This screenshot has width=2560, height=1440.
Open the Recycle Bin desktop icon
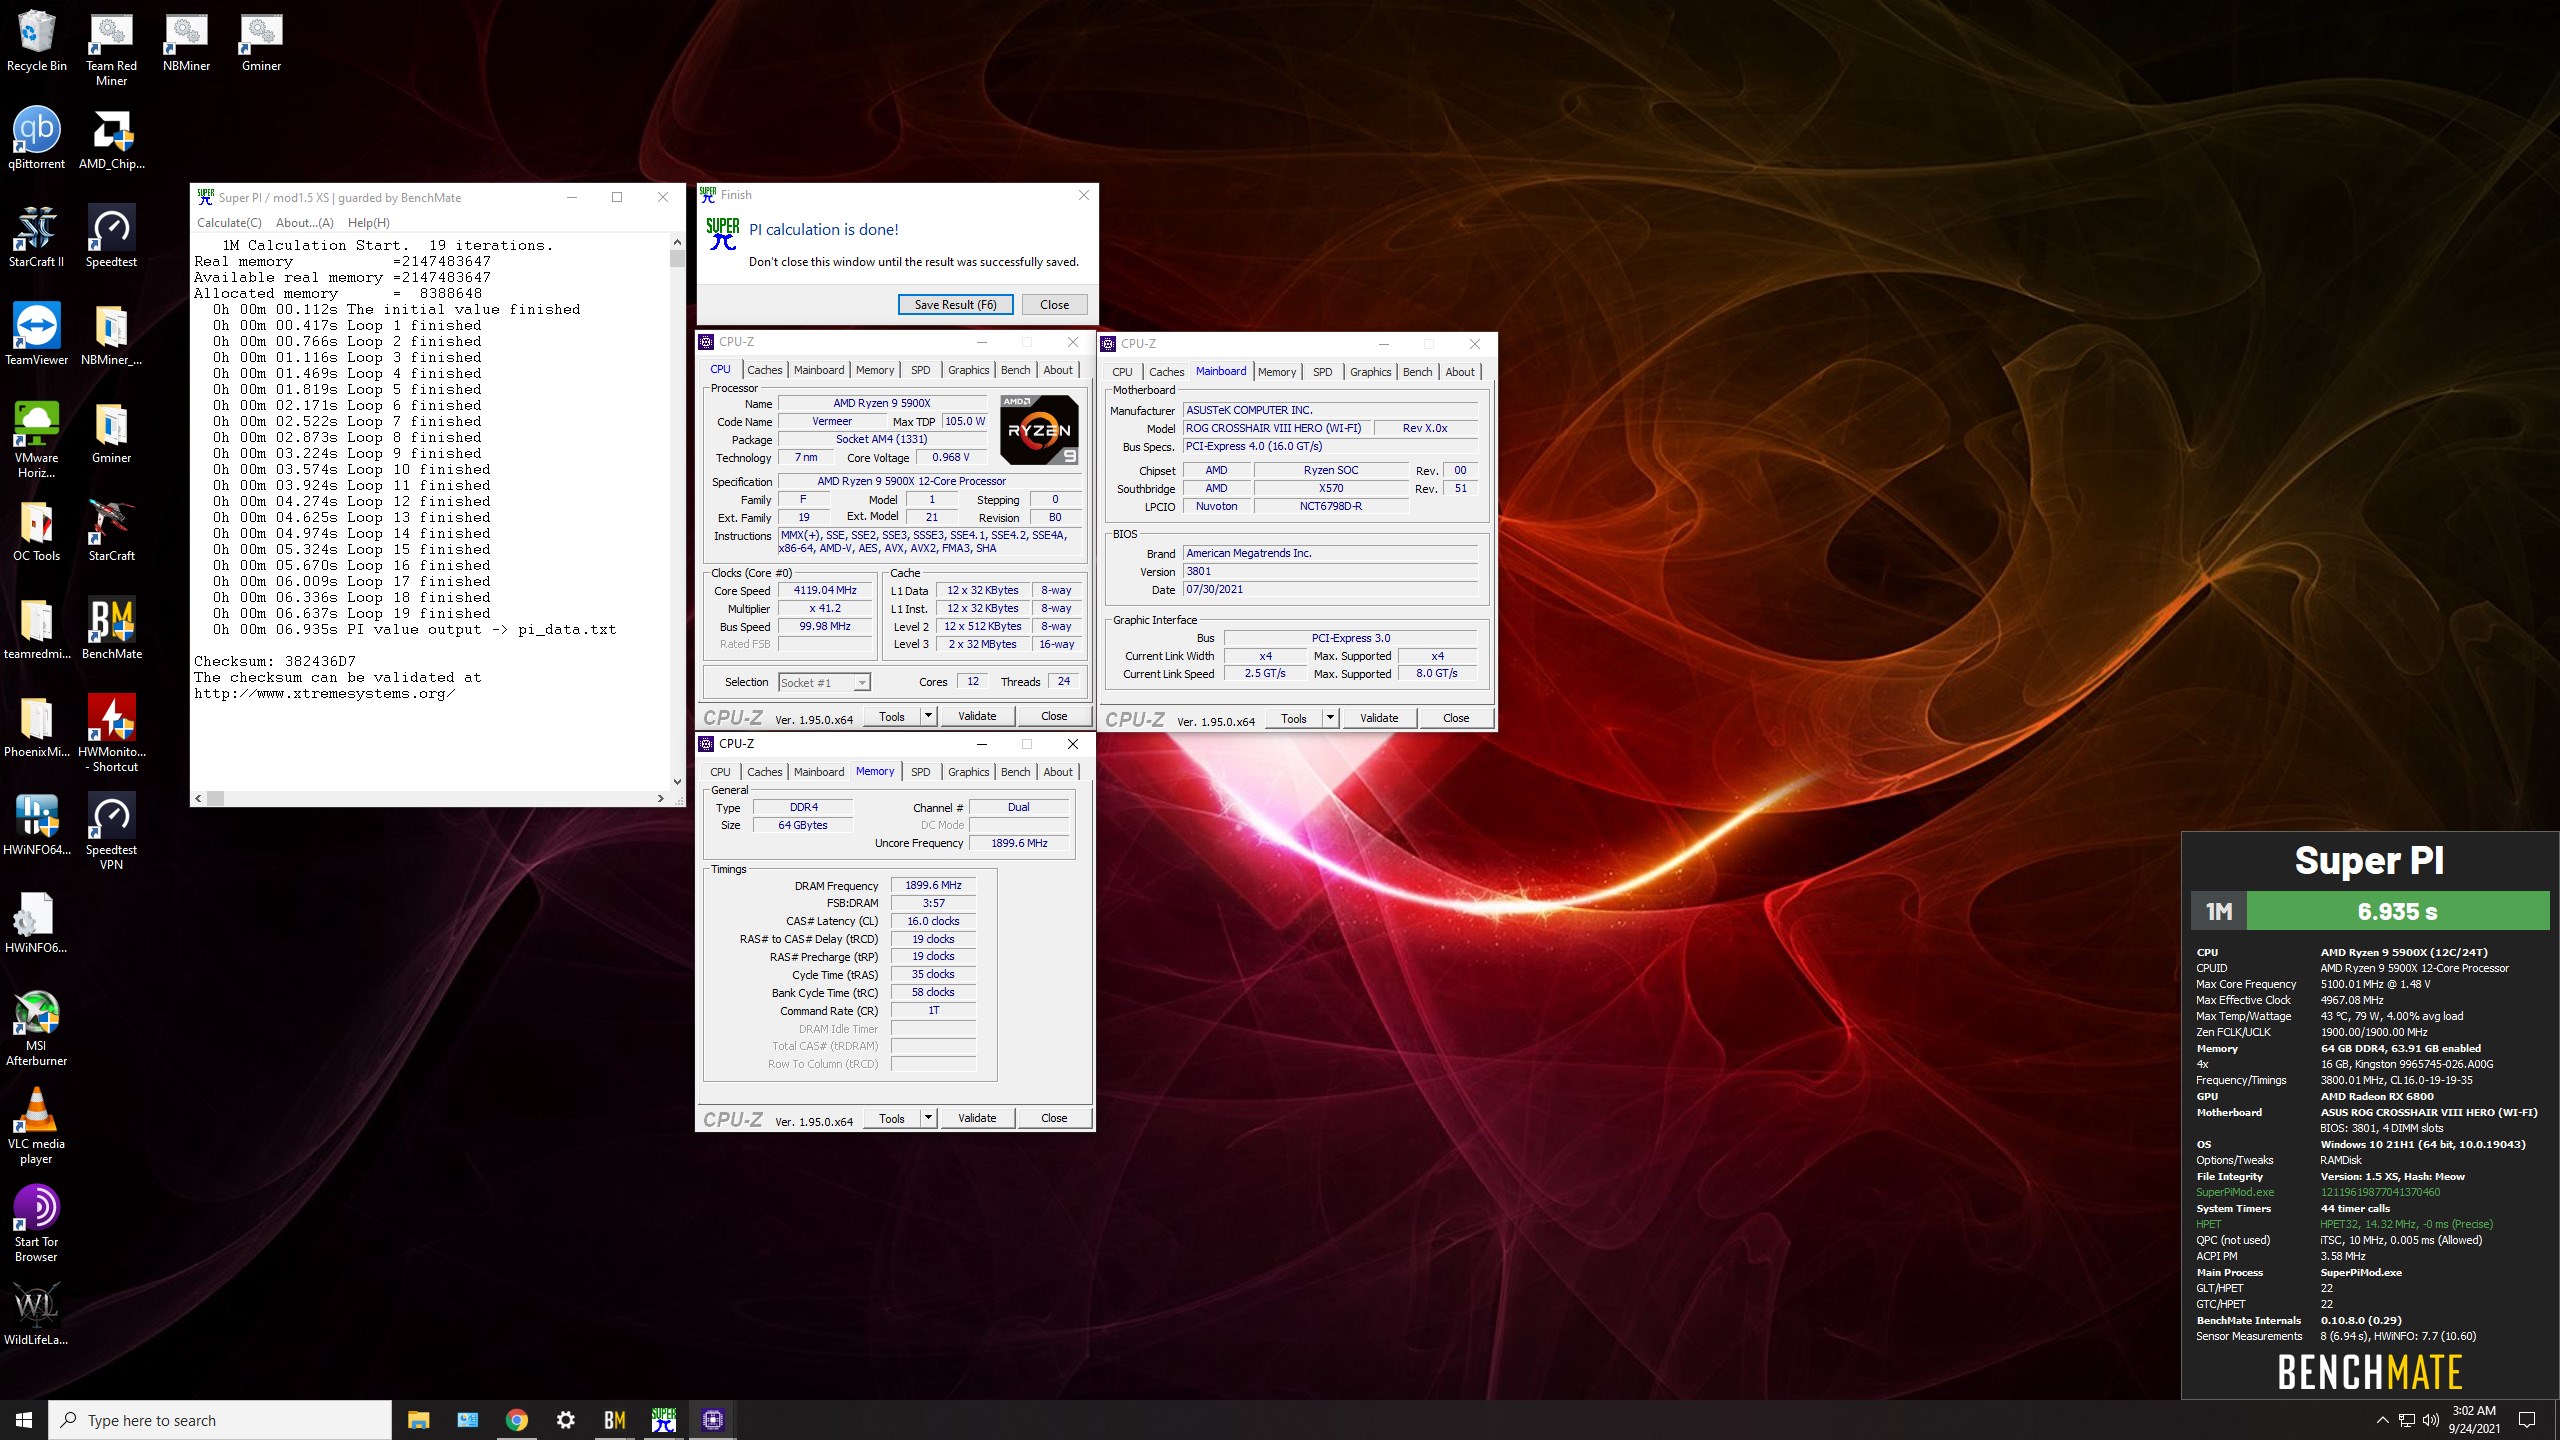click(x=37, y=41)
